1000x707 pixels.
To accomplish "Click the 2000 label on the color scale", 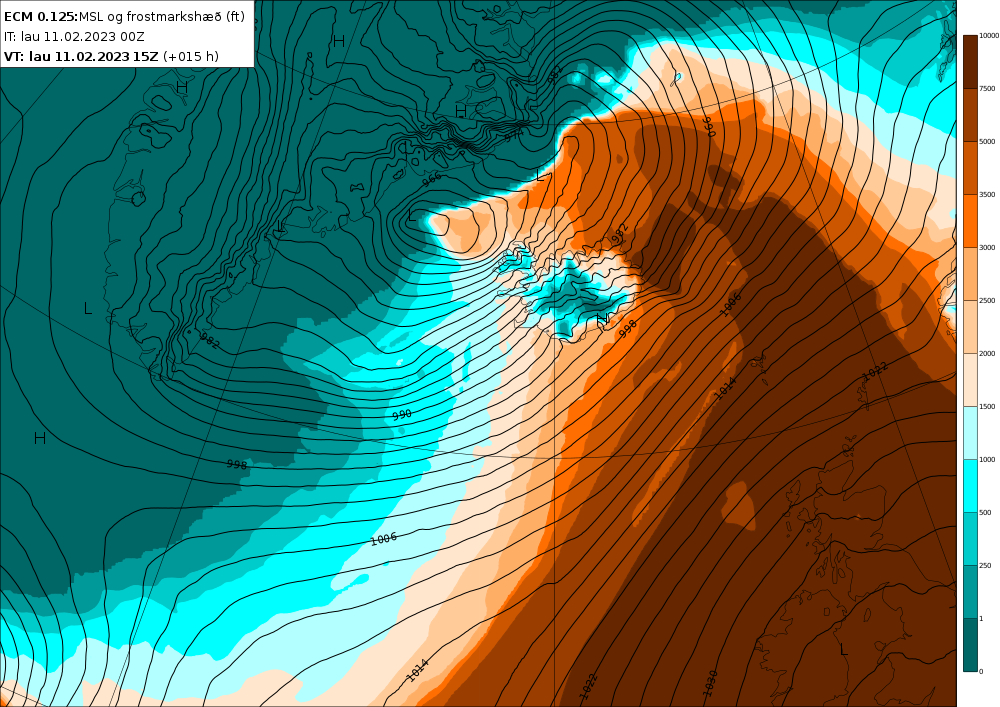I will (987, 353).
